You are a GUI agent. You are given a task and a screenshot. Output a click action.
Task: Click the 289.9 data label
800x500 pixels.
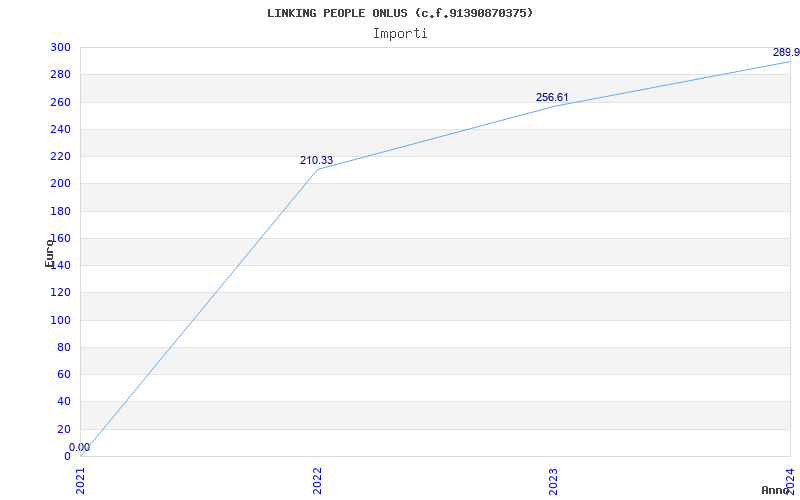786,52
